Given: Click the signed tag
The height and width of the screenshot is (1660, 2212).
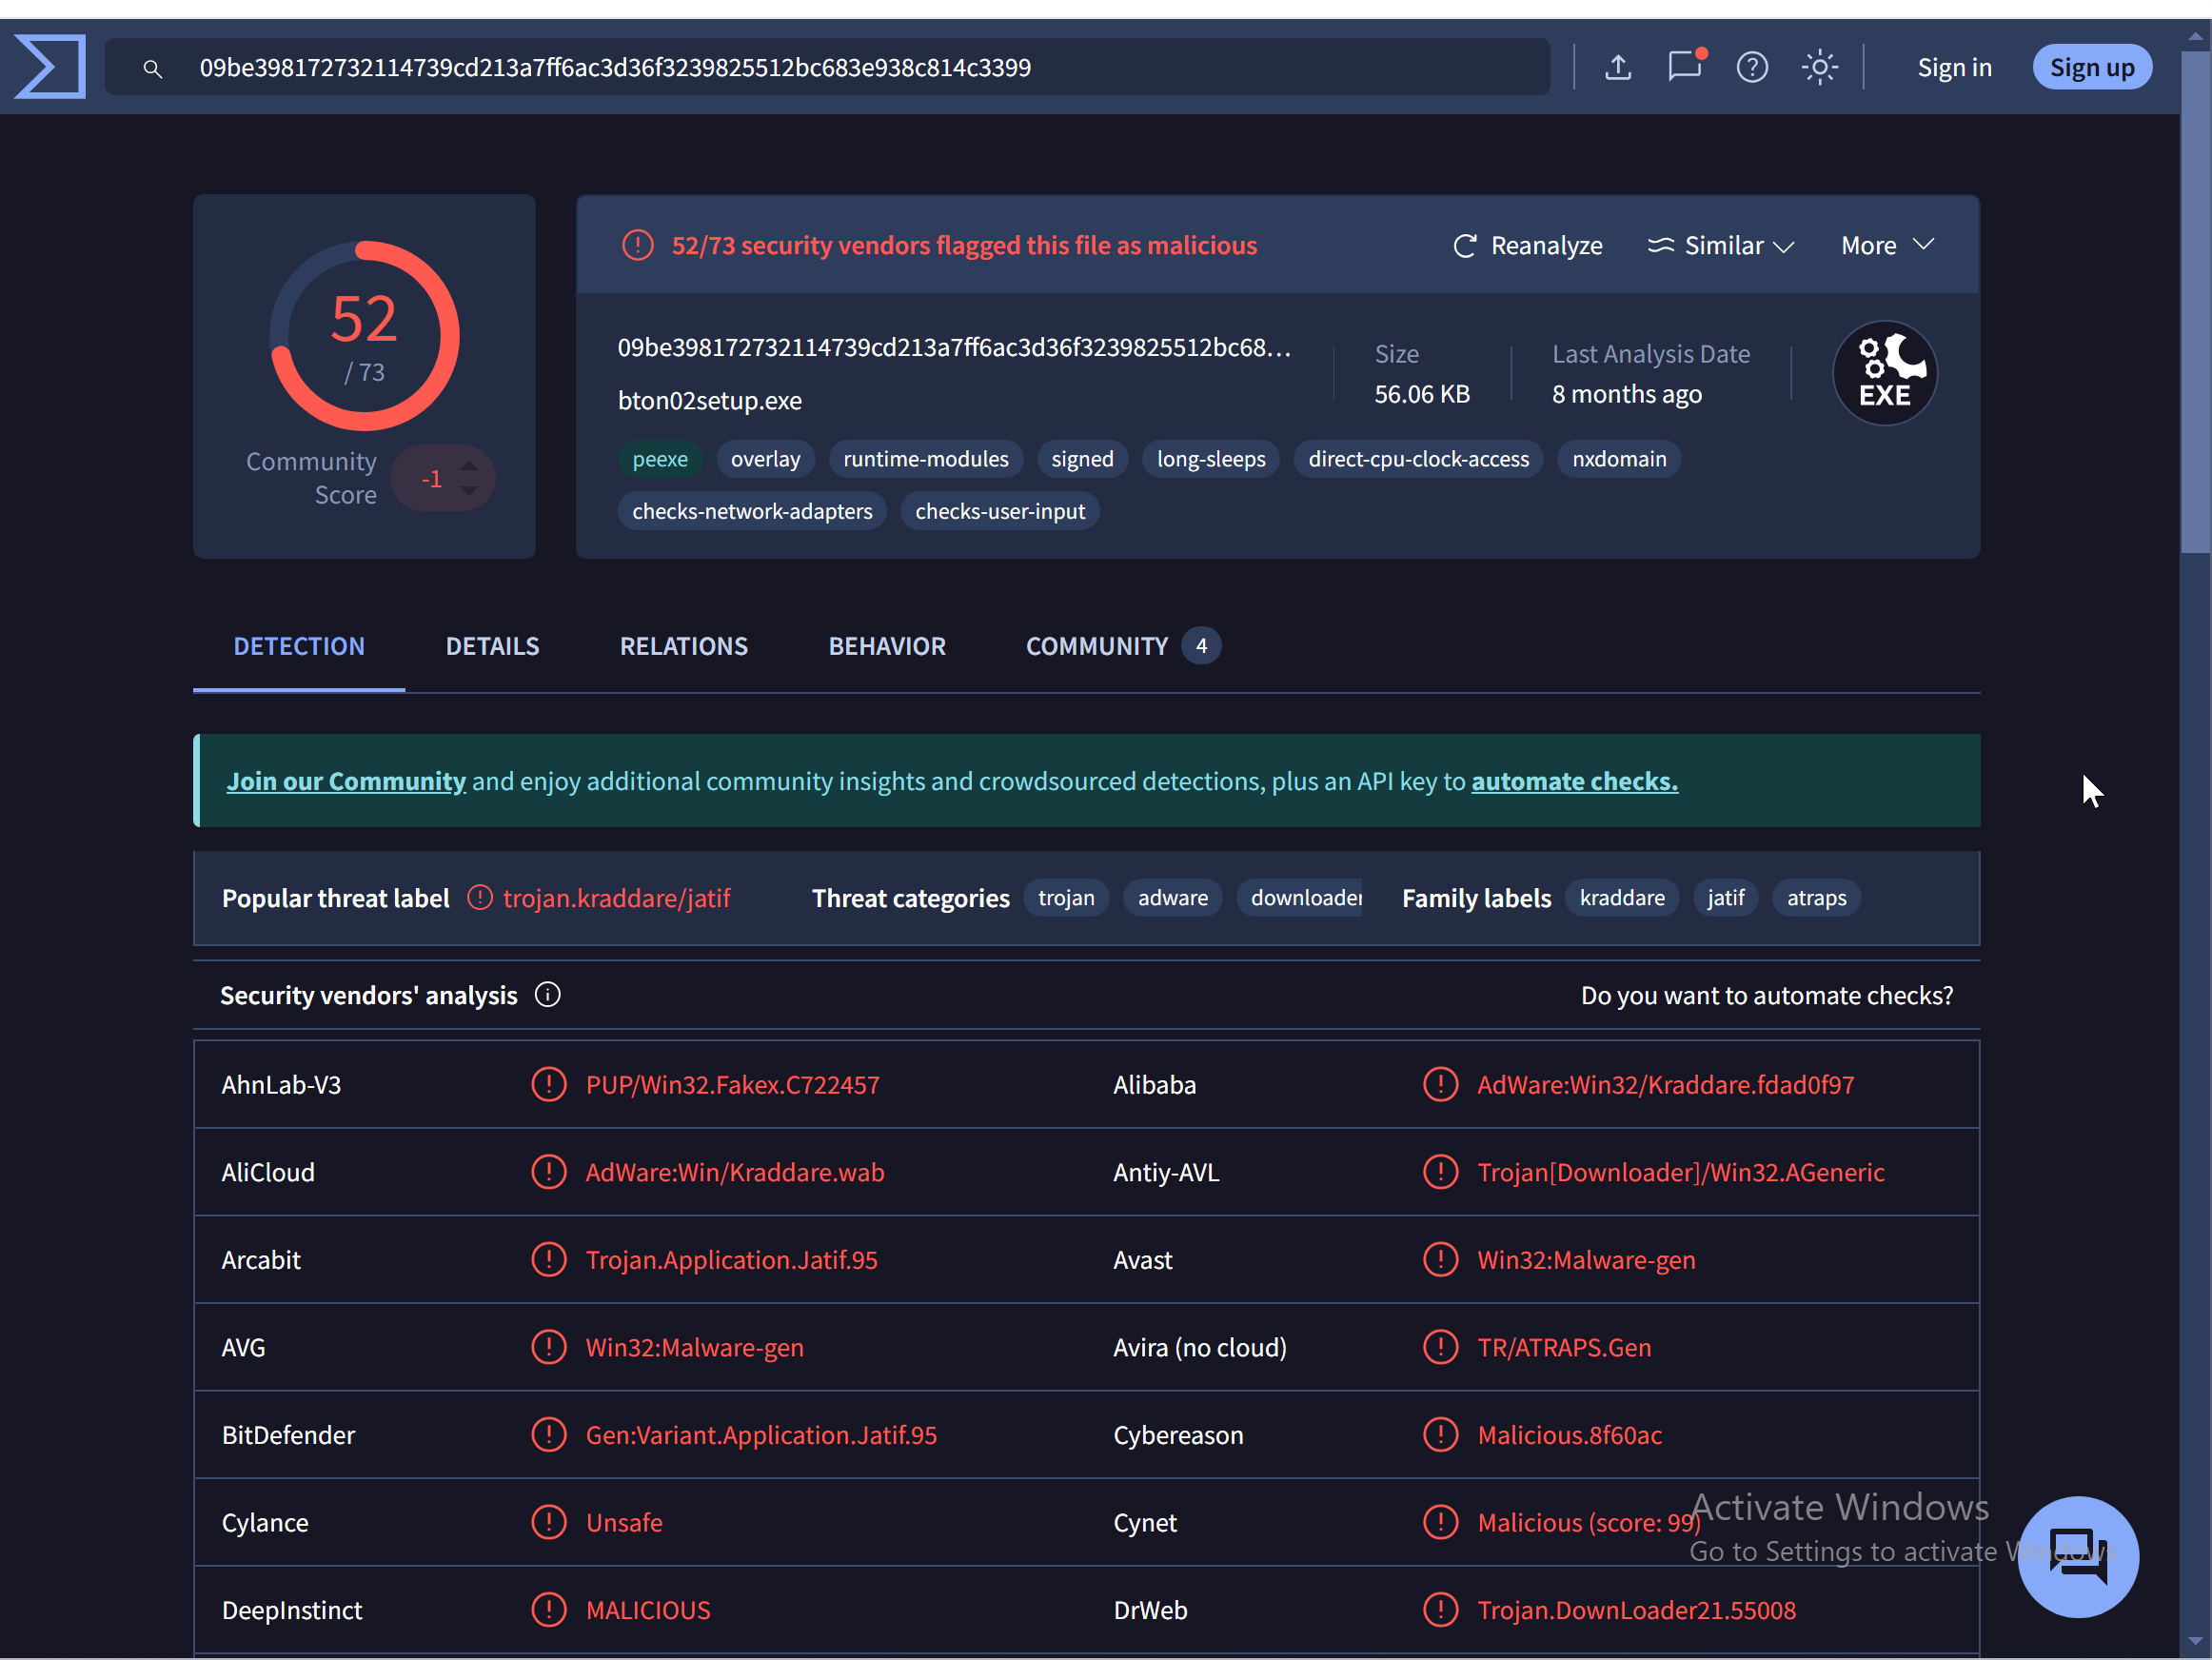Looking at the screenshot, I should coord(1082,459).
